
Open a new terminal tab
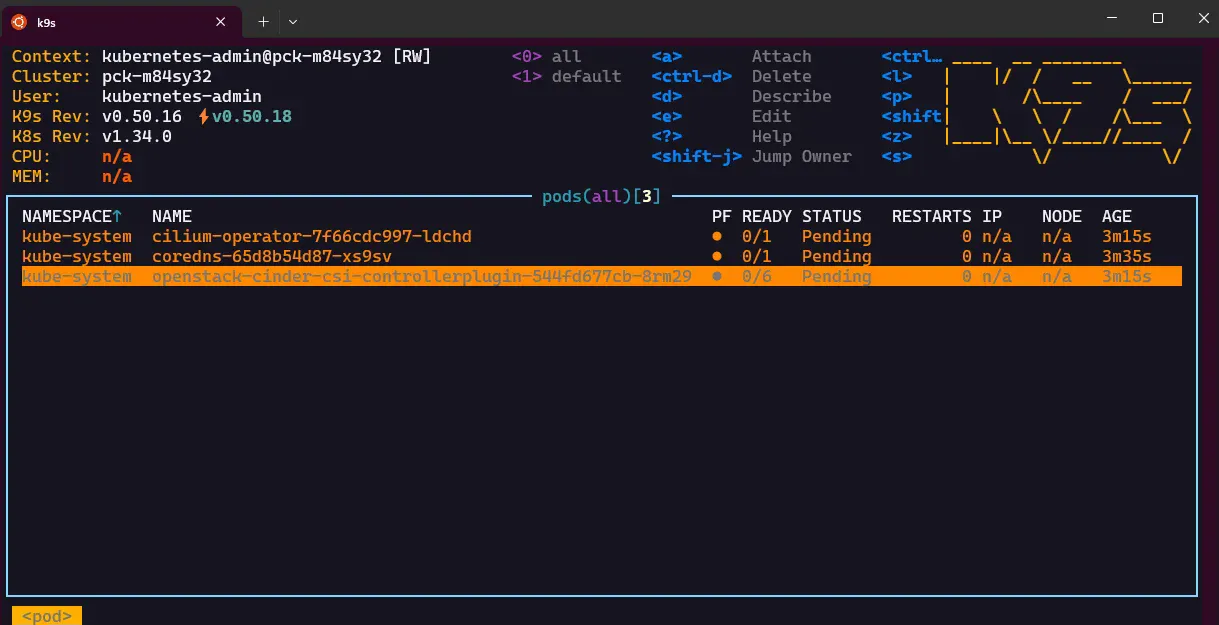click(263, 20)
